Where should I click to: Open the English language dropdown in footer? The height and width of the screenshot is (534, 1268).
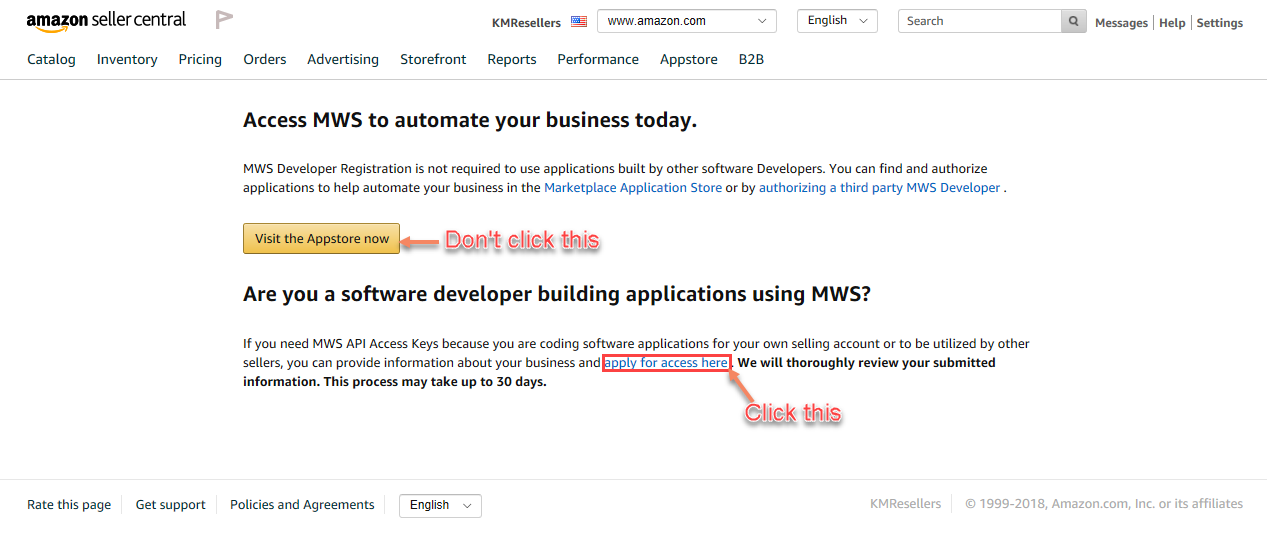(x=440, y=505)
